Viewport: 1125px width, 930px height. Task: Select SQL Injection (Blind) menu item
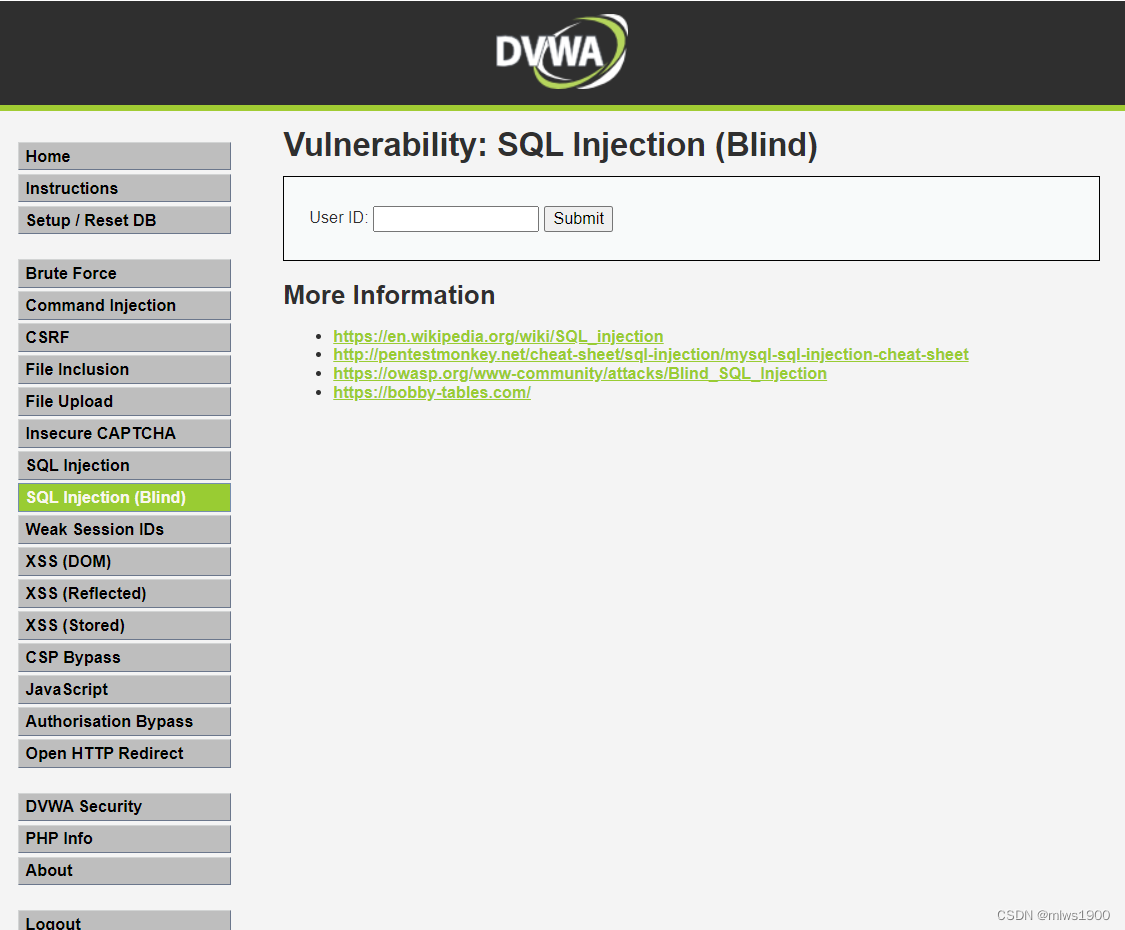124,497
